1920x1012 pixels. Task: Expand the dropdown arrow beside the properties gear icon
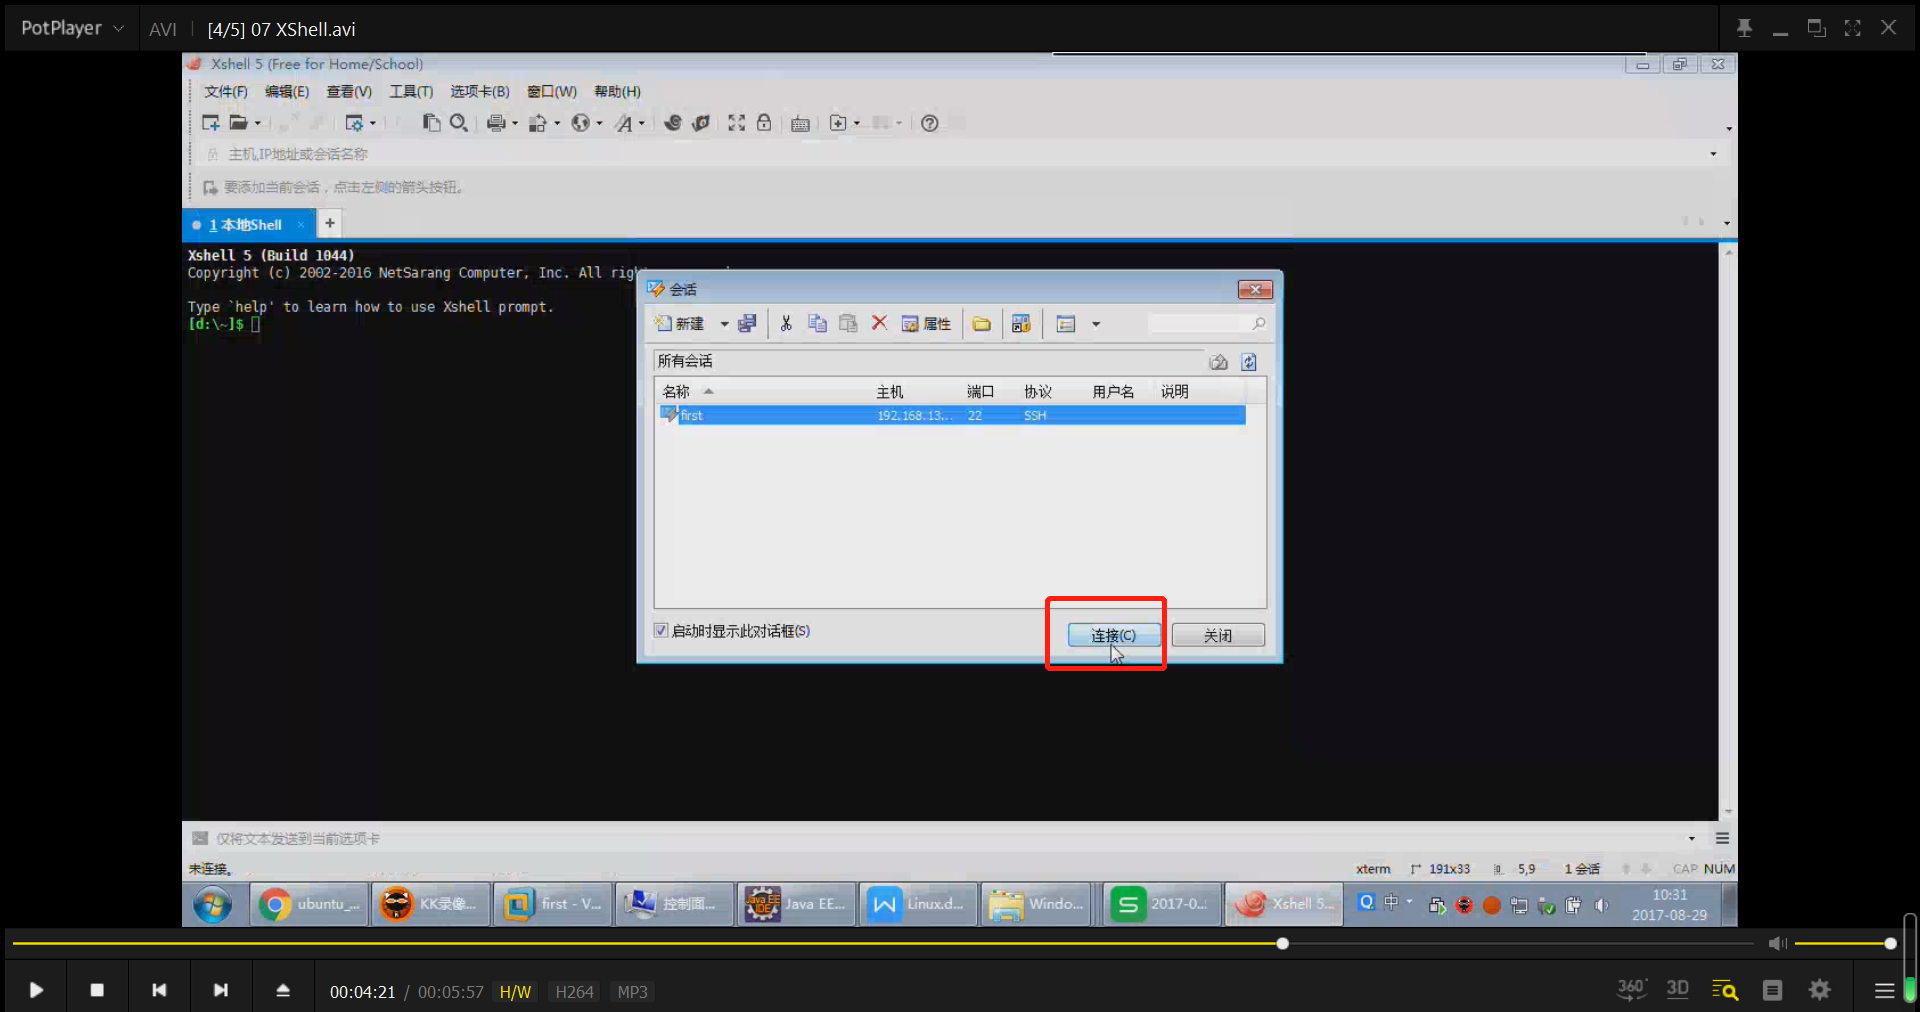pyautogui.click(x=373, y=123)
